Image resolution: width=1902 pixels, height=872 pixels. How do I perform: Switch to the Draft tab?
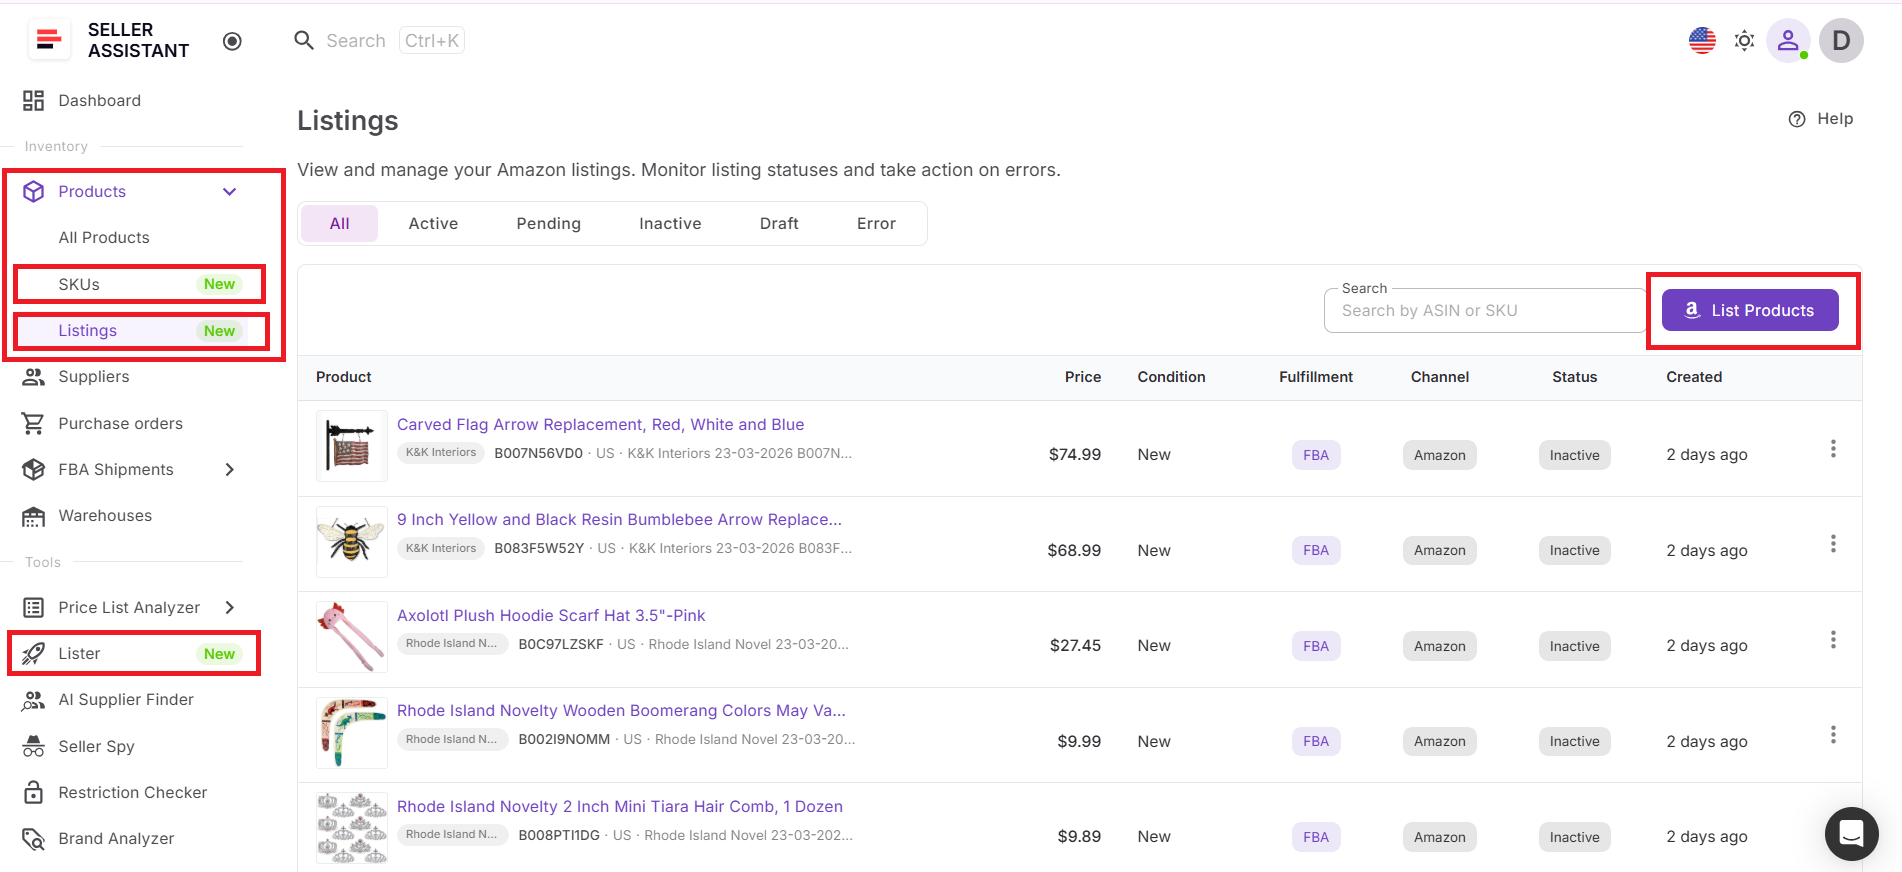[779, 223]
